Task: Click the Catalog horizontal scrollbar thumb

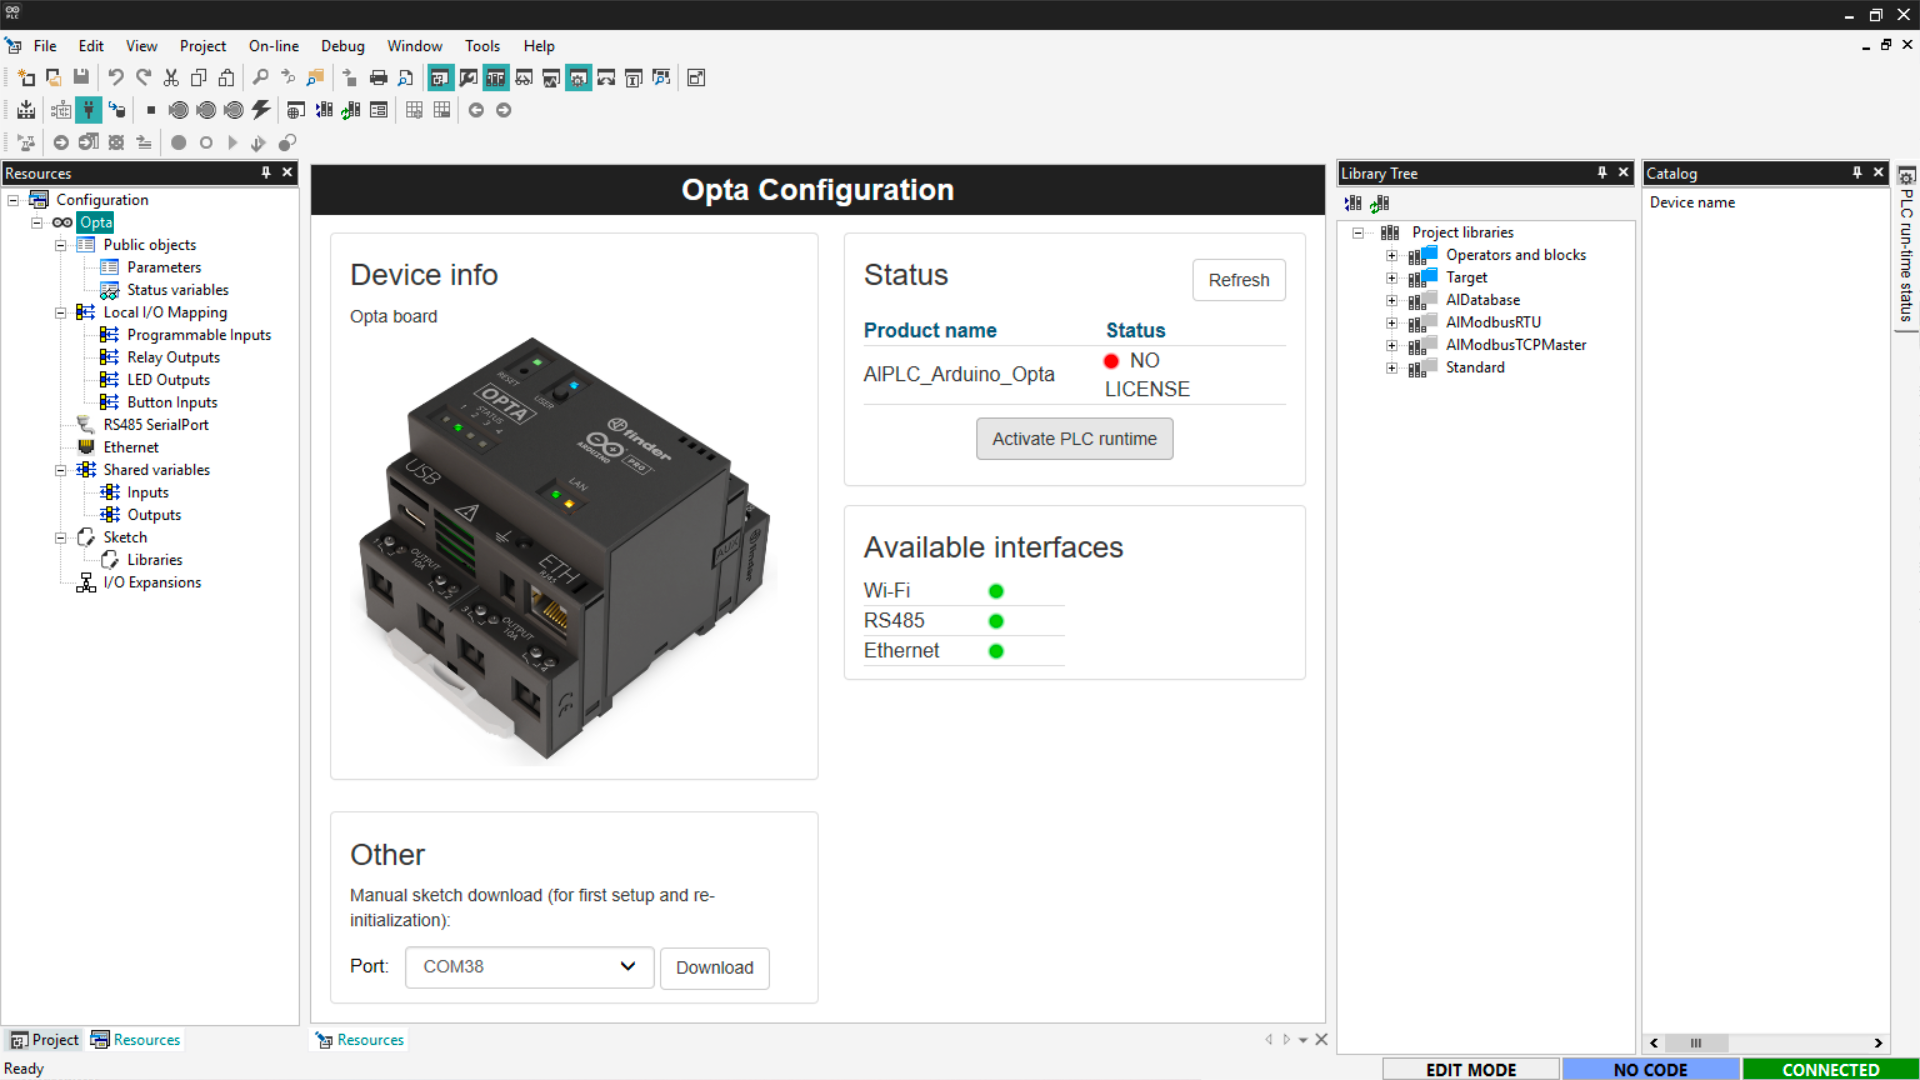Action: pos(1697,1043)
